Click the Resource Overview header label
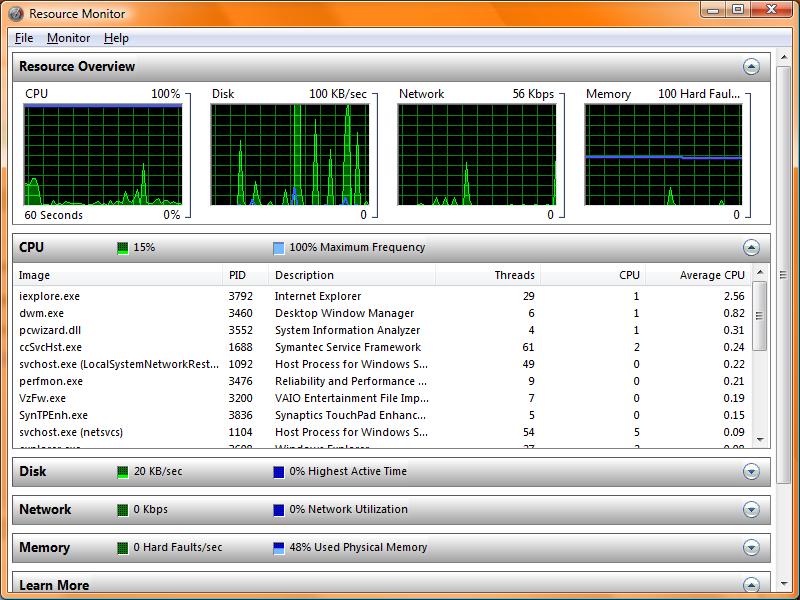This screenshot has height=600, width=800. (x=77, y=66)
